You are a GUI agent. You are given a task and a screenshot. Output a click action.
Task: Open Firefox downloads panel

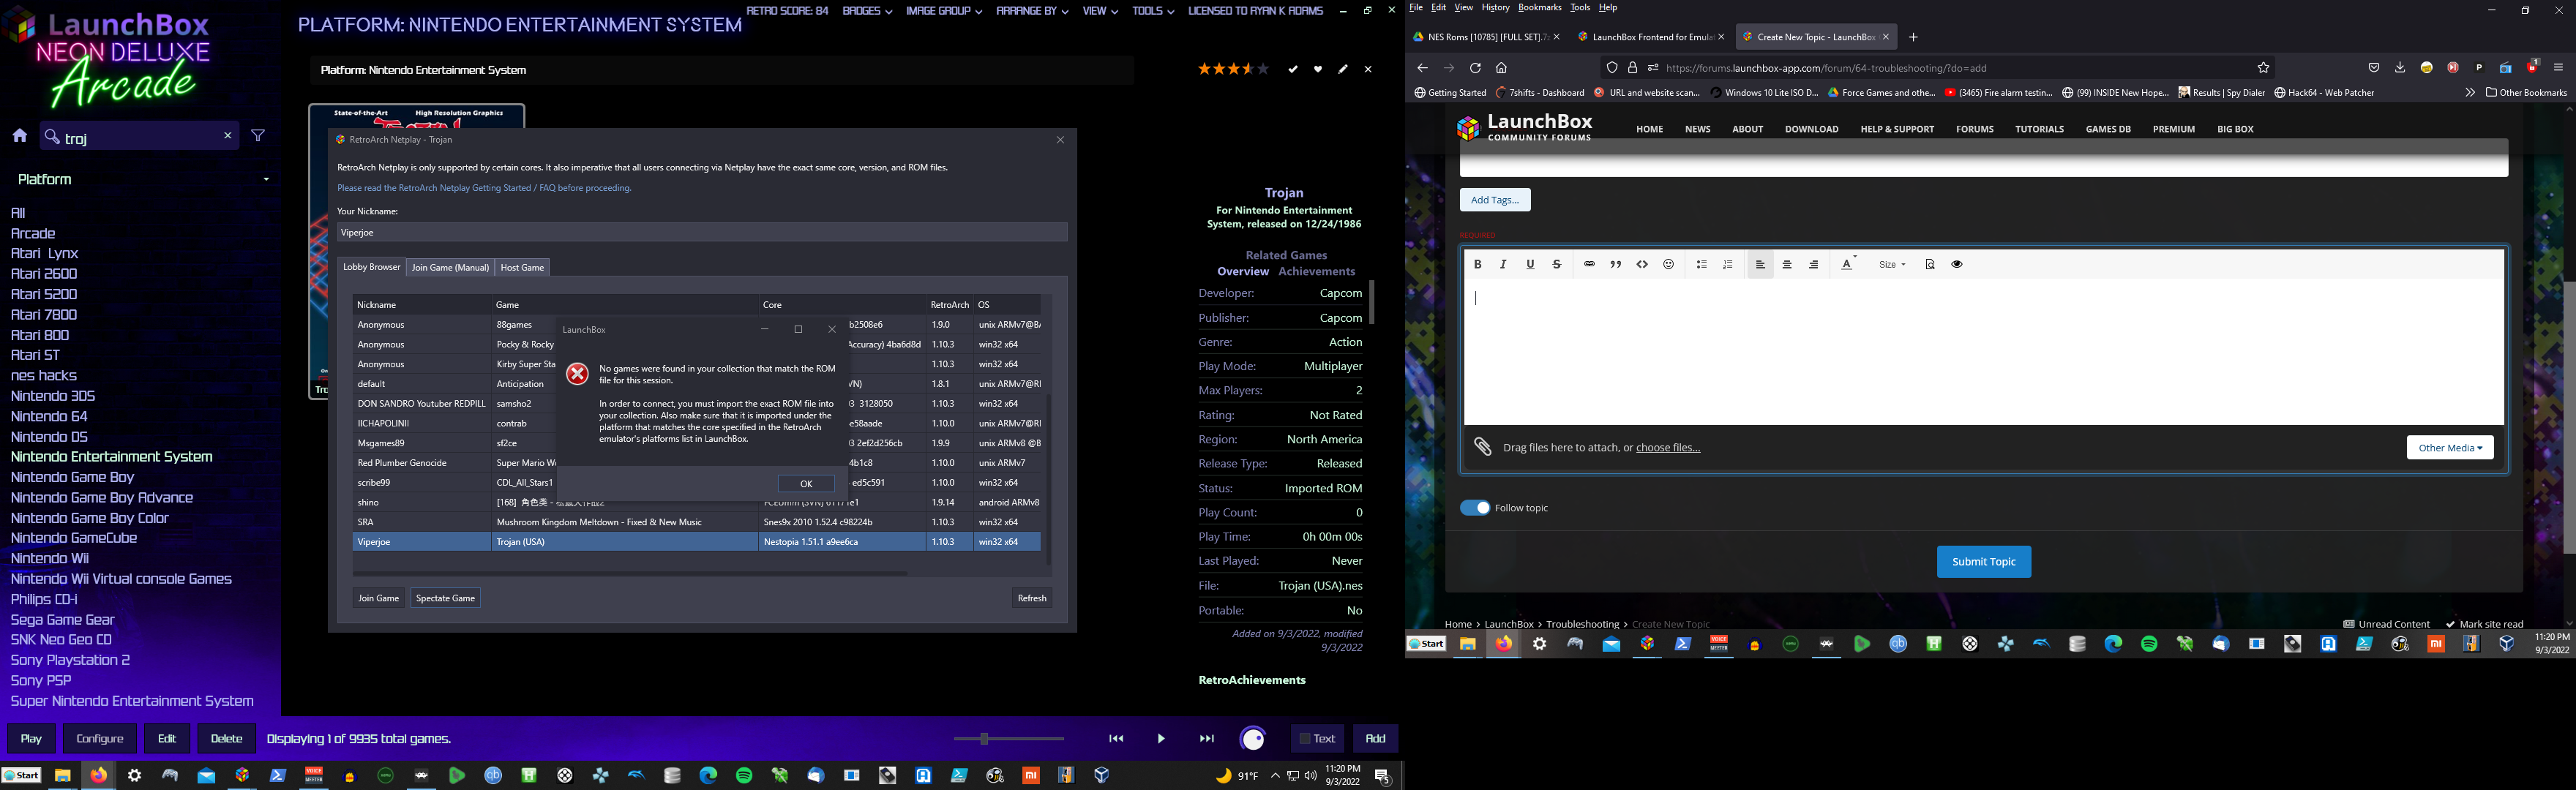click(x=2400, y=68)
